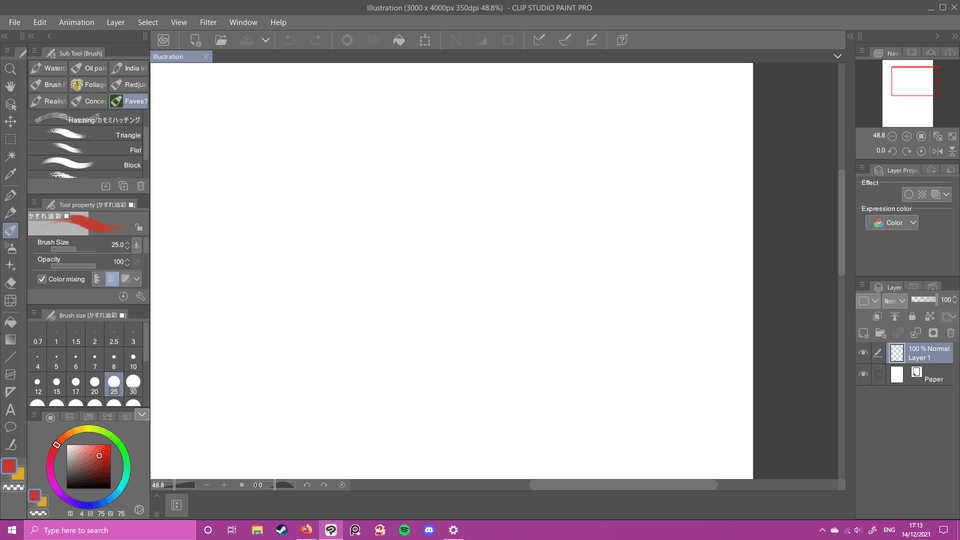Click the Scale/Rotate transform icon
The width and height of the screenshot is (960, 540).
424,40
